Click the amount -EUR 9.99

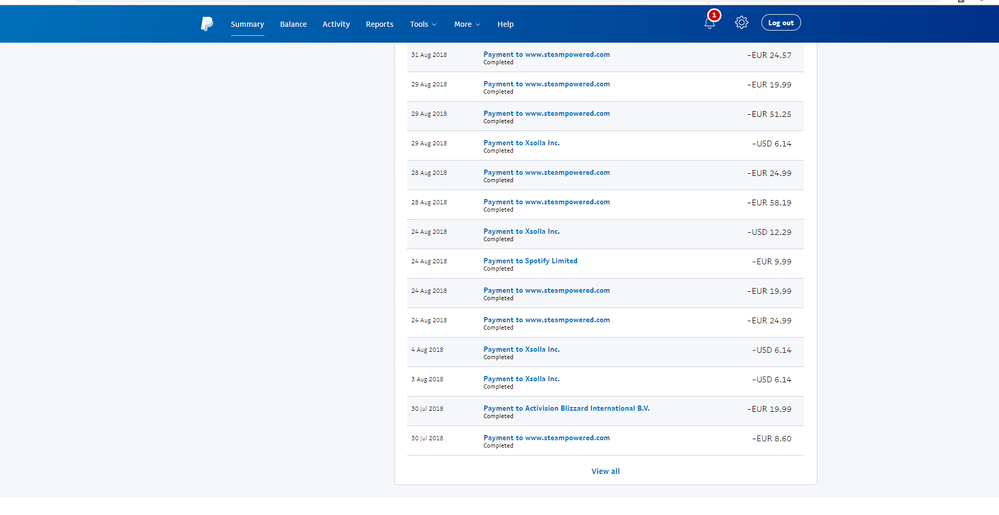tap(772, 261)
